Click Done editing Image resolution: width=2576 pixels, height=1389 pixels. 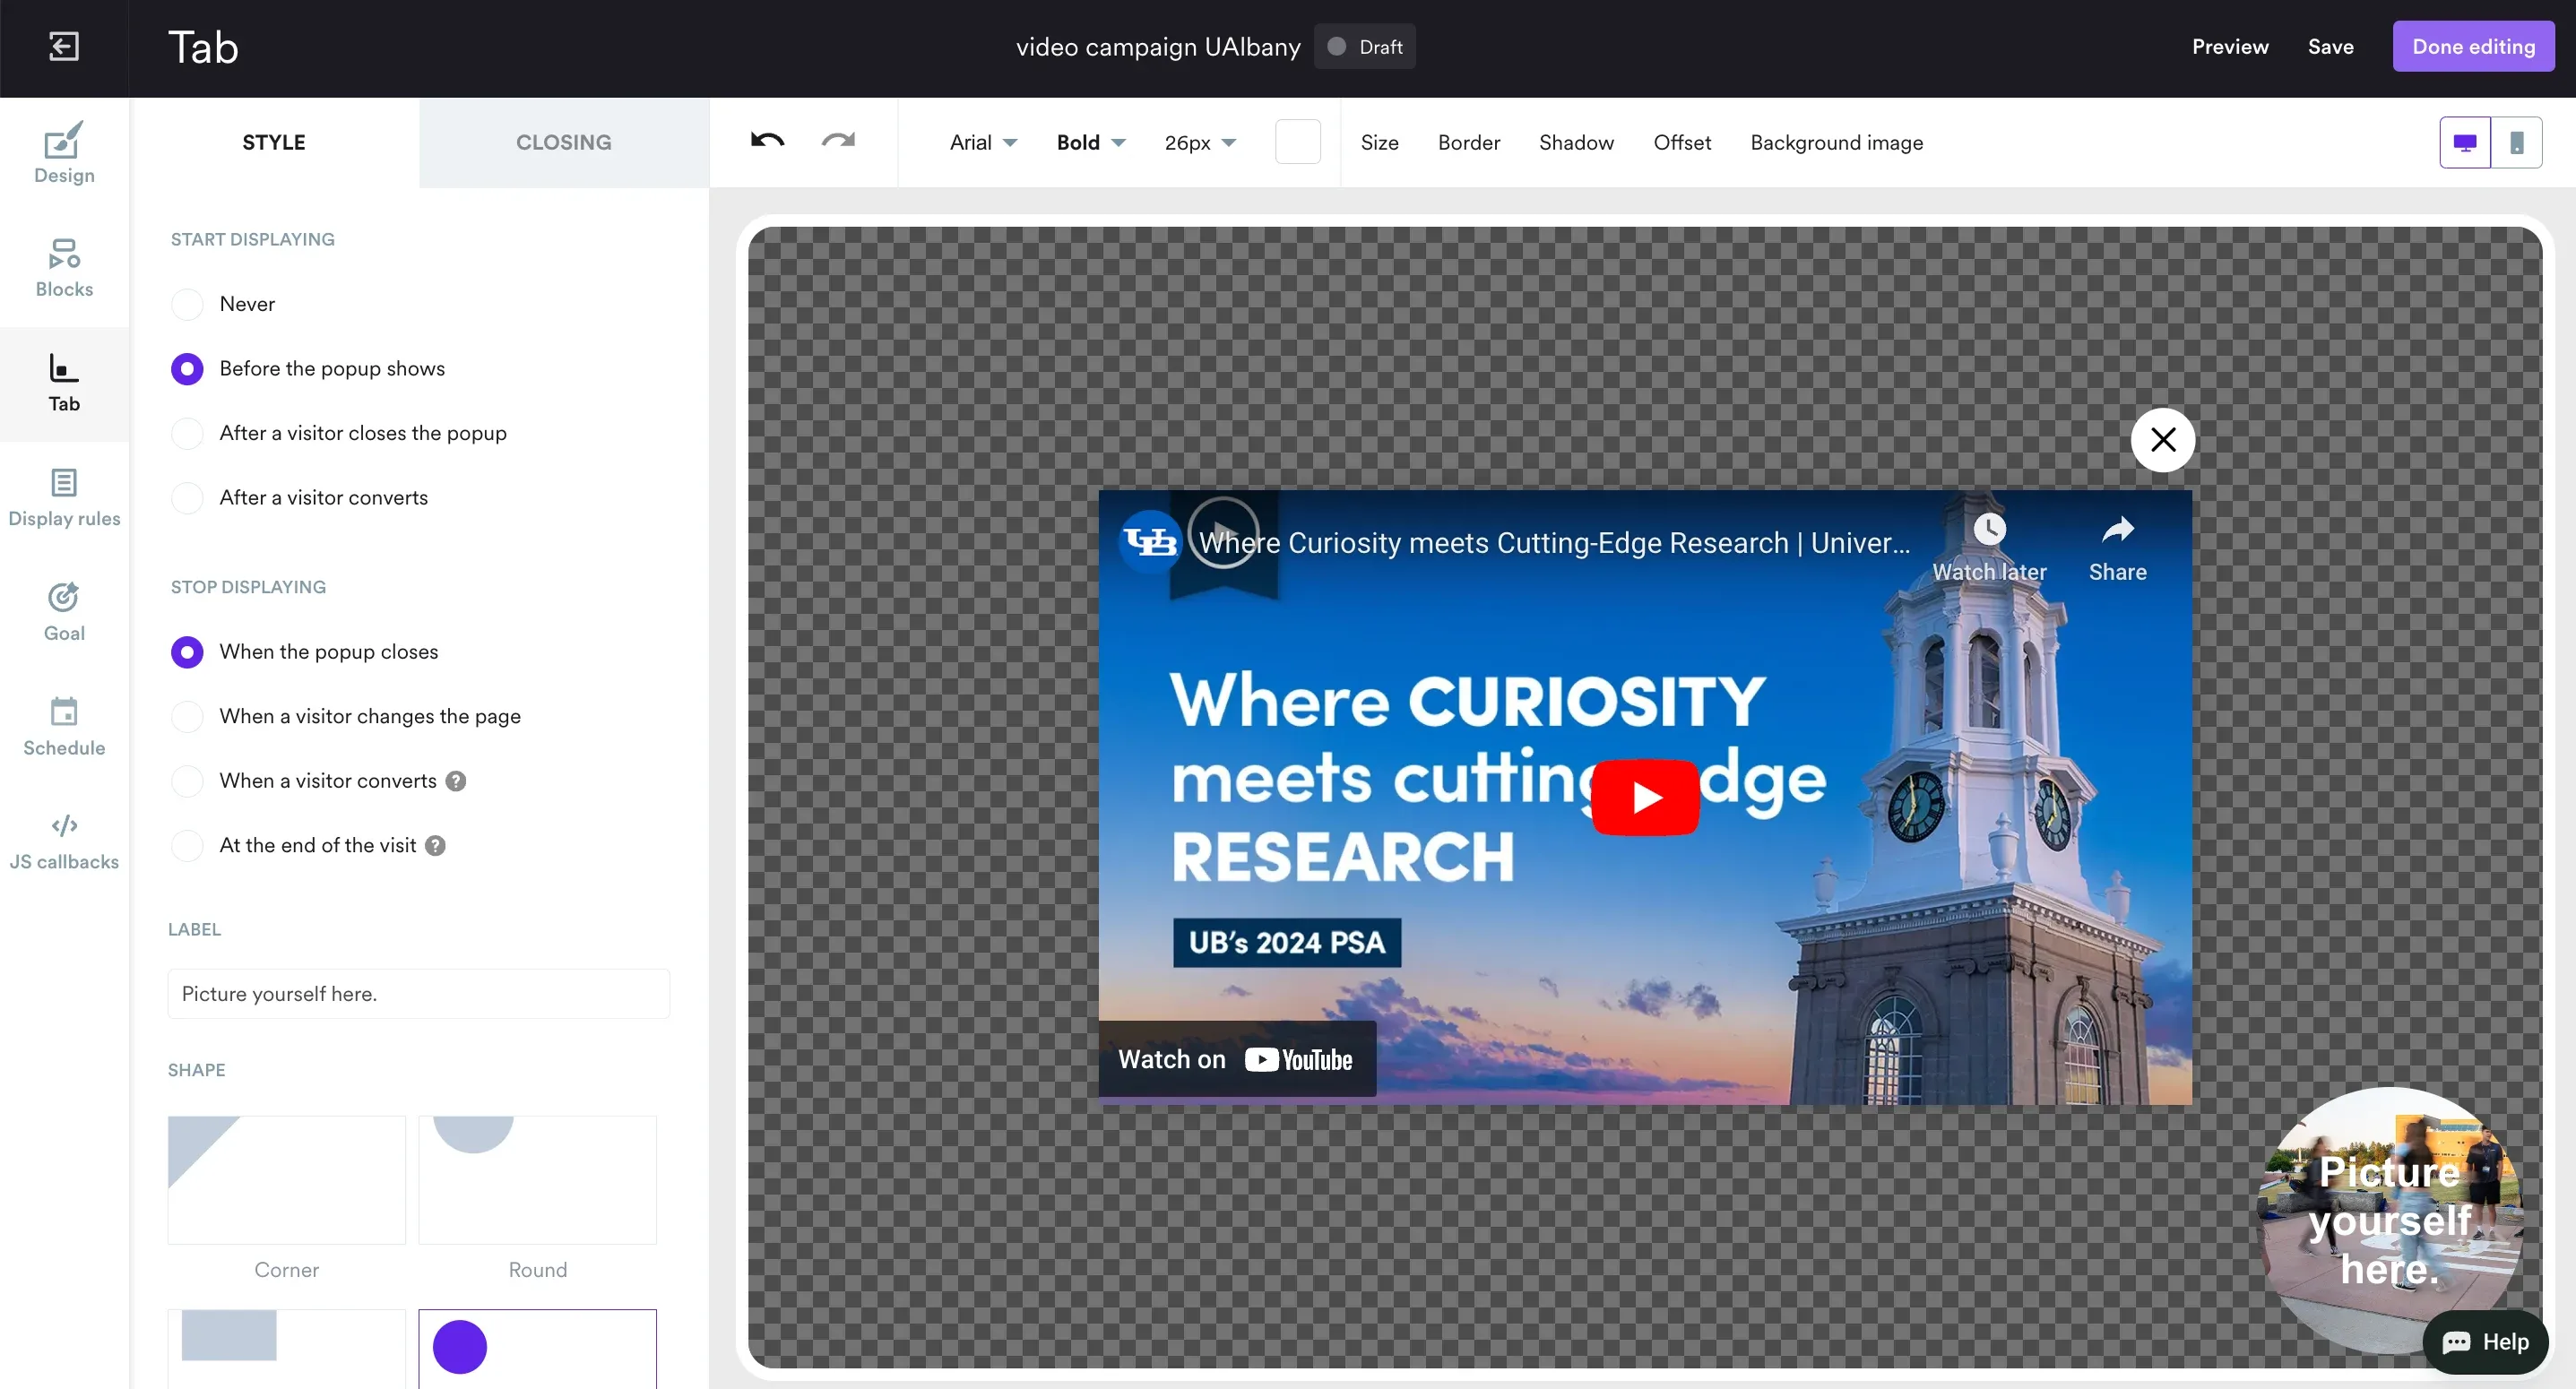[x=2473, y=47]
